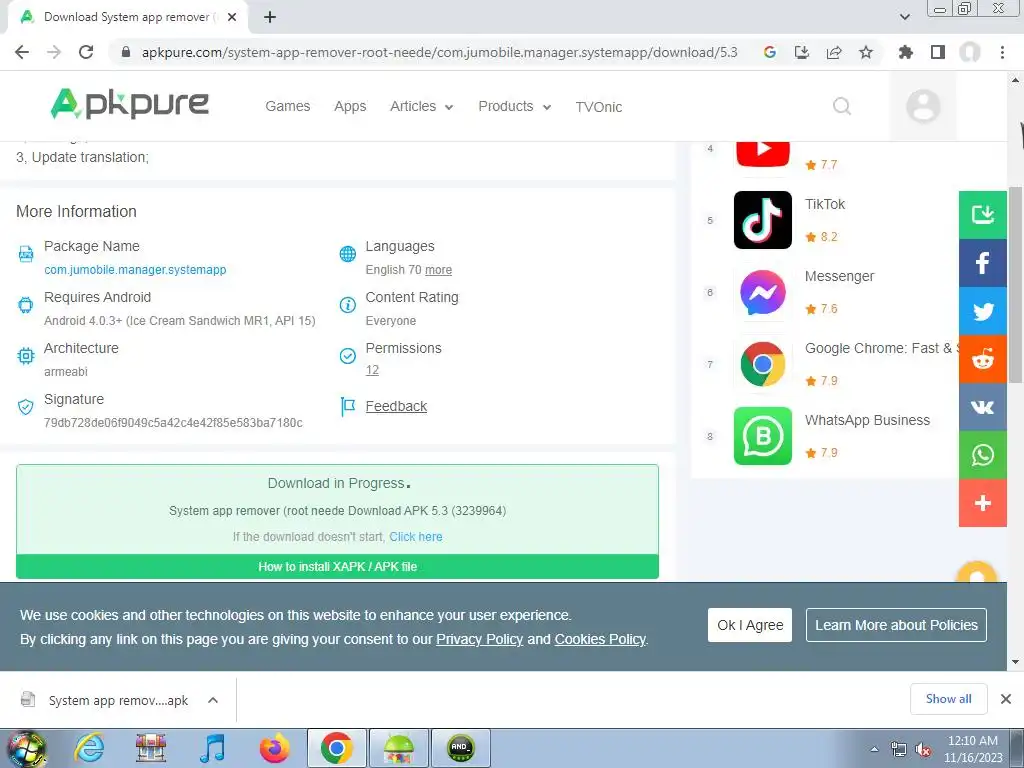1024x768 pixels.
Task: Click the APKPure logo
Action: (129, 104)
